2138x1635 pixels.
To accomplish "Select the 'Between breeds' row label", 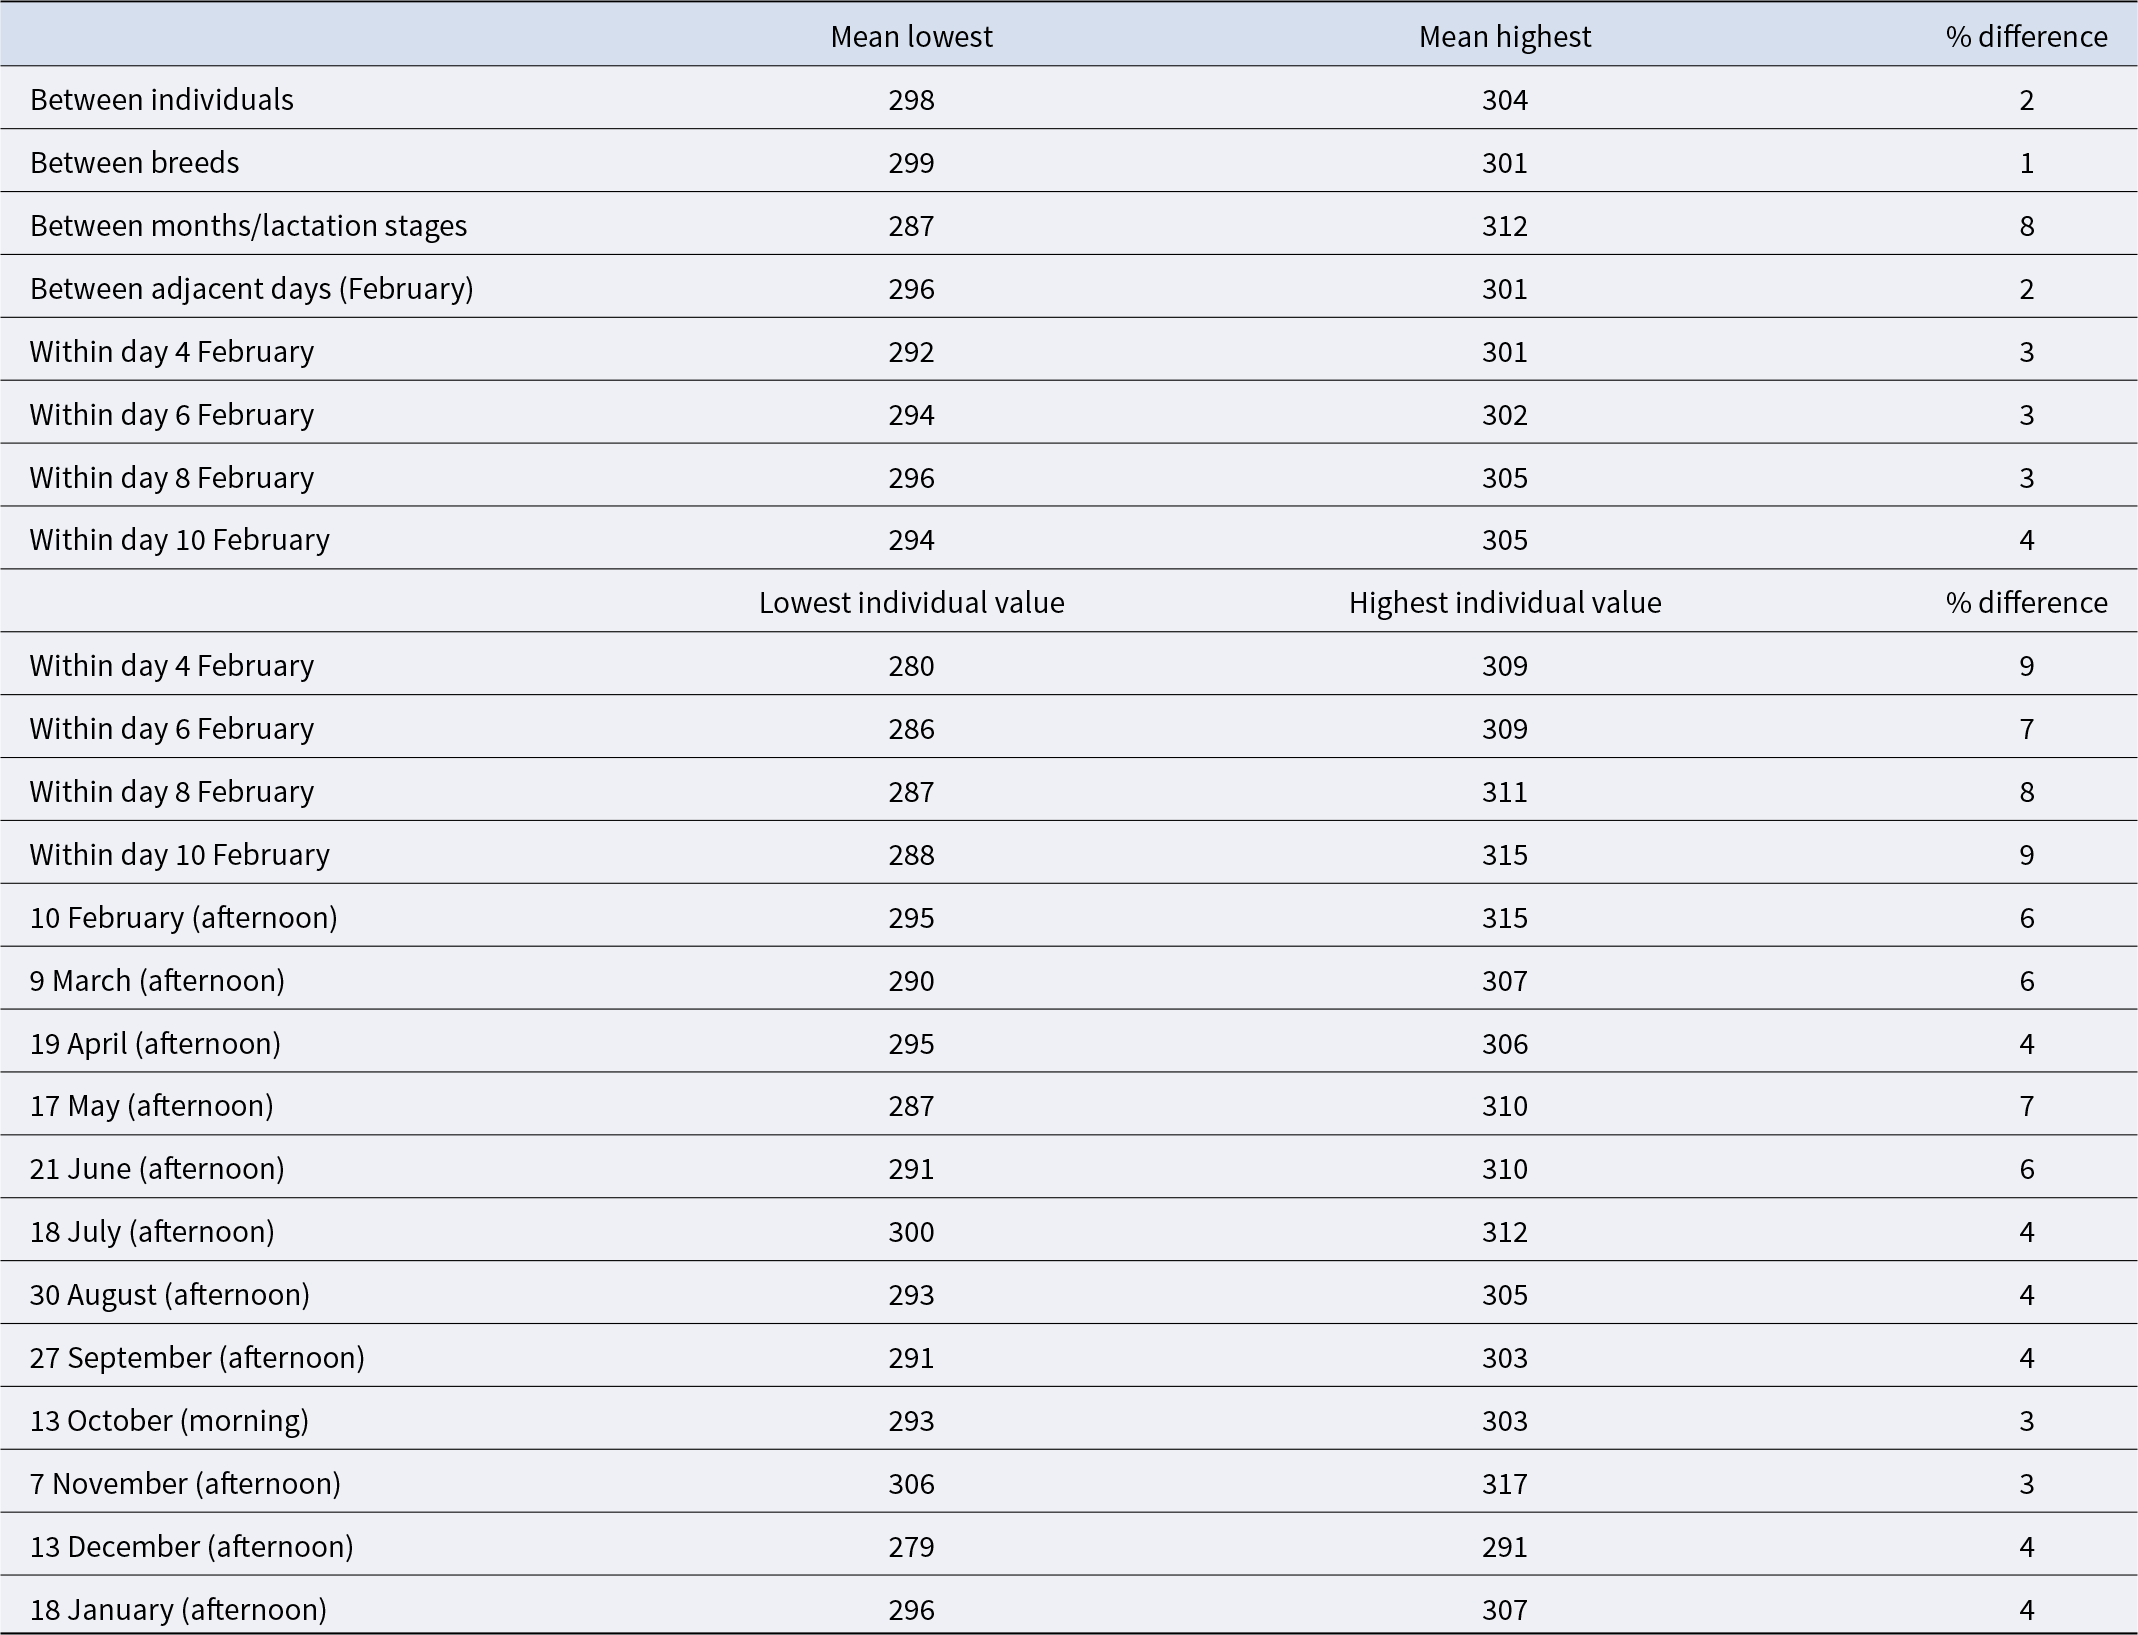I will [134, 163].
